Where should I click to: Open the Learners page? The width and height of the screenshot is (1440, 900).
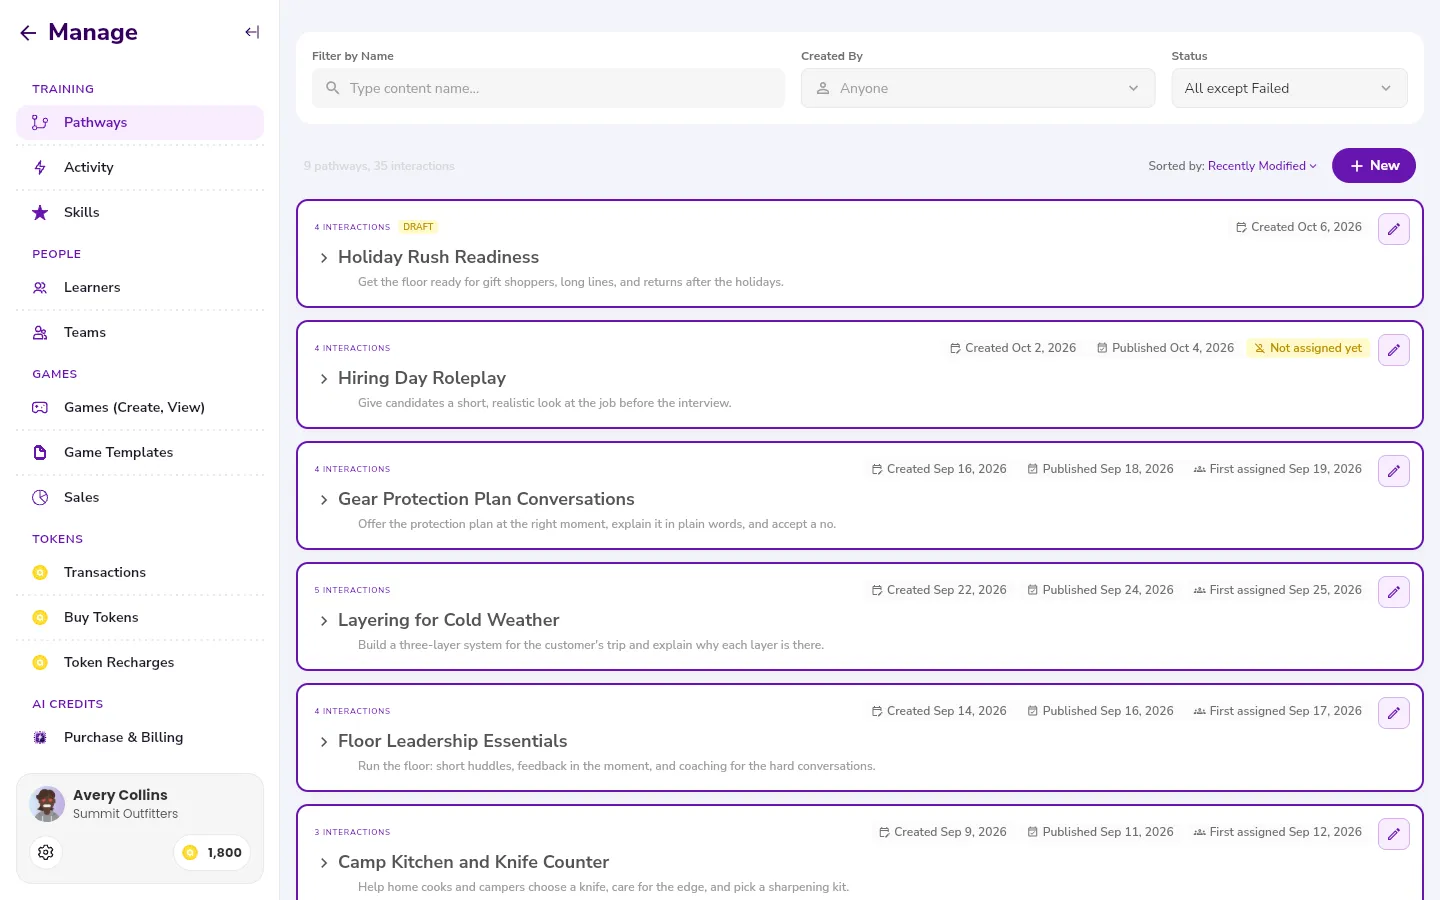(x=140, y=287)
